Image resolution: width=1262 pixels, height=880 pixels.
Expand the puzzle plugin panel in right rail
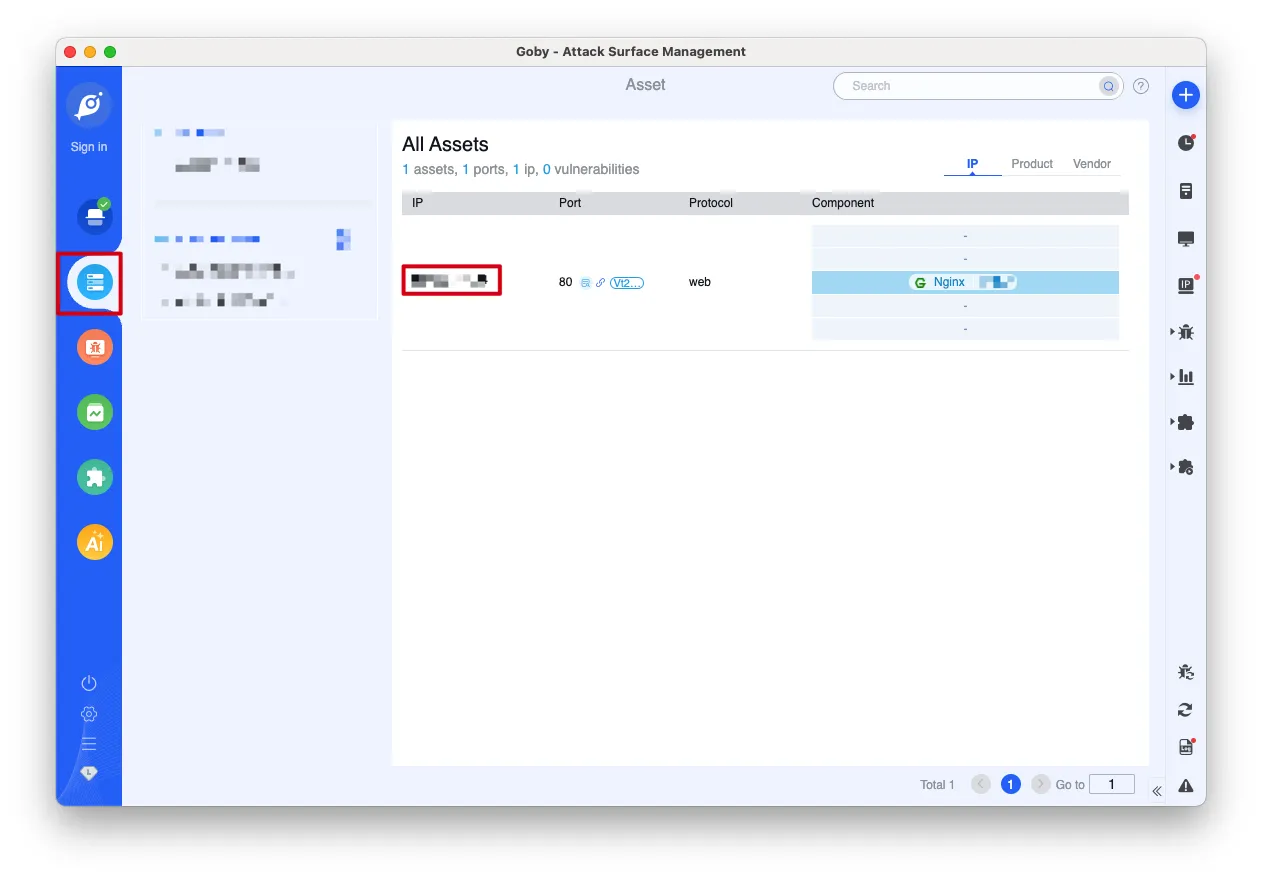click(x=1185, y=422)
